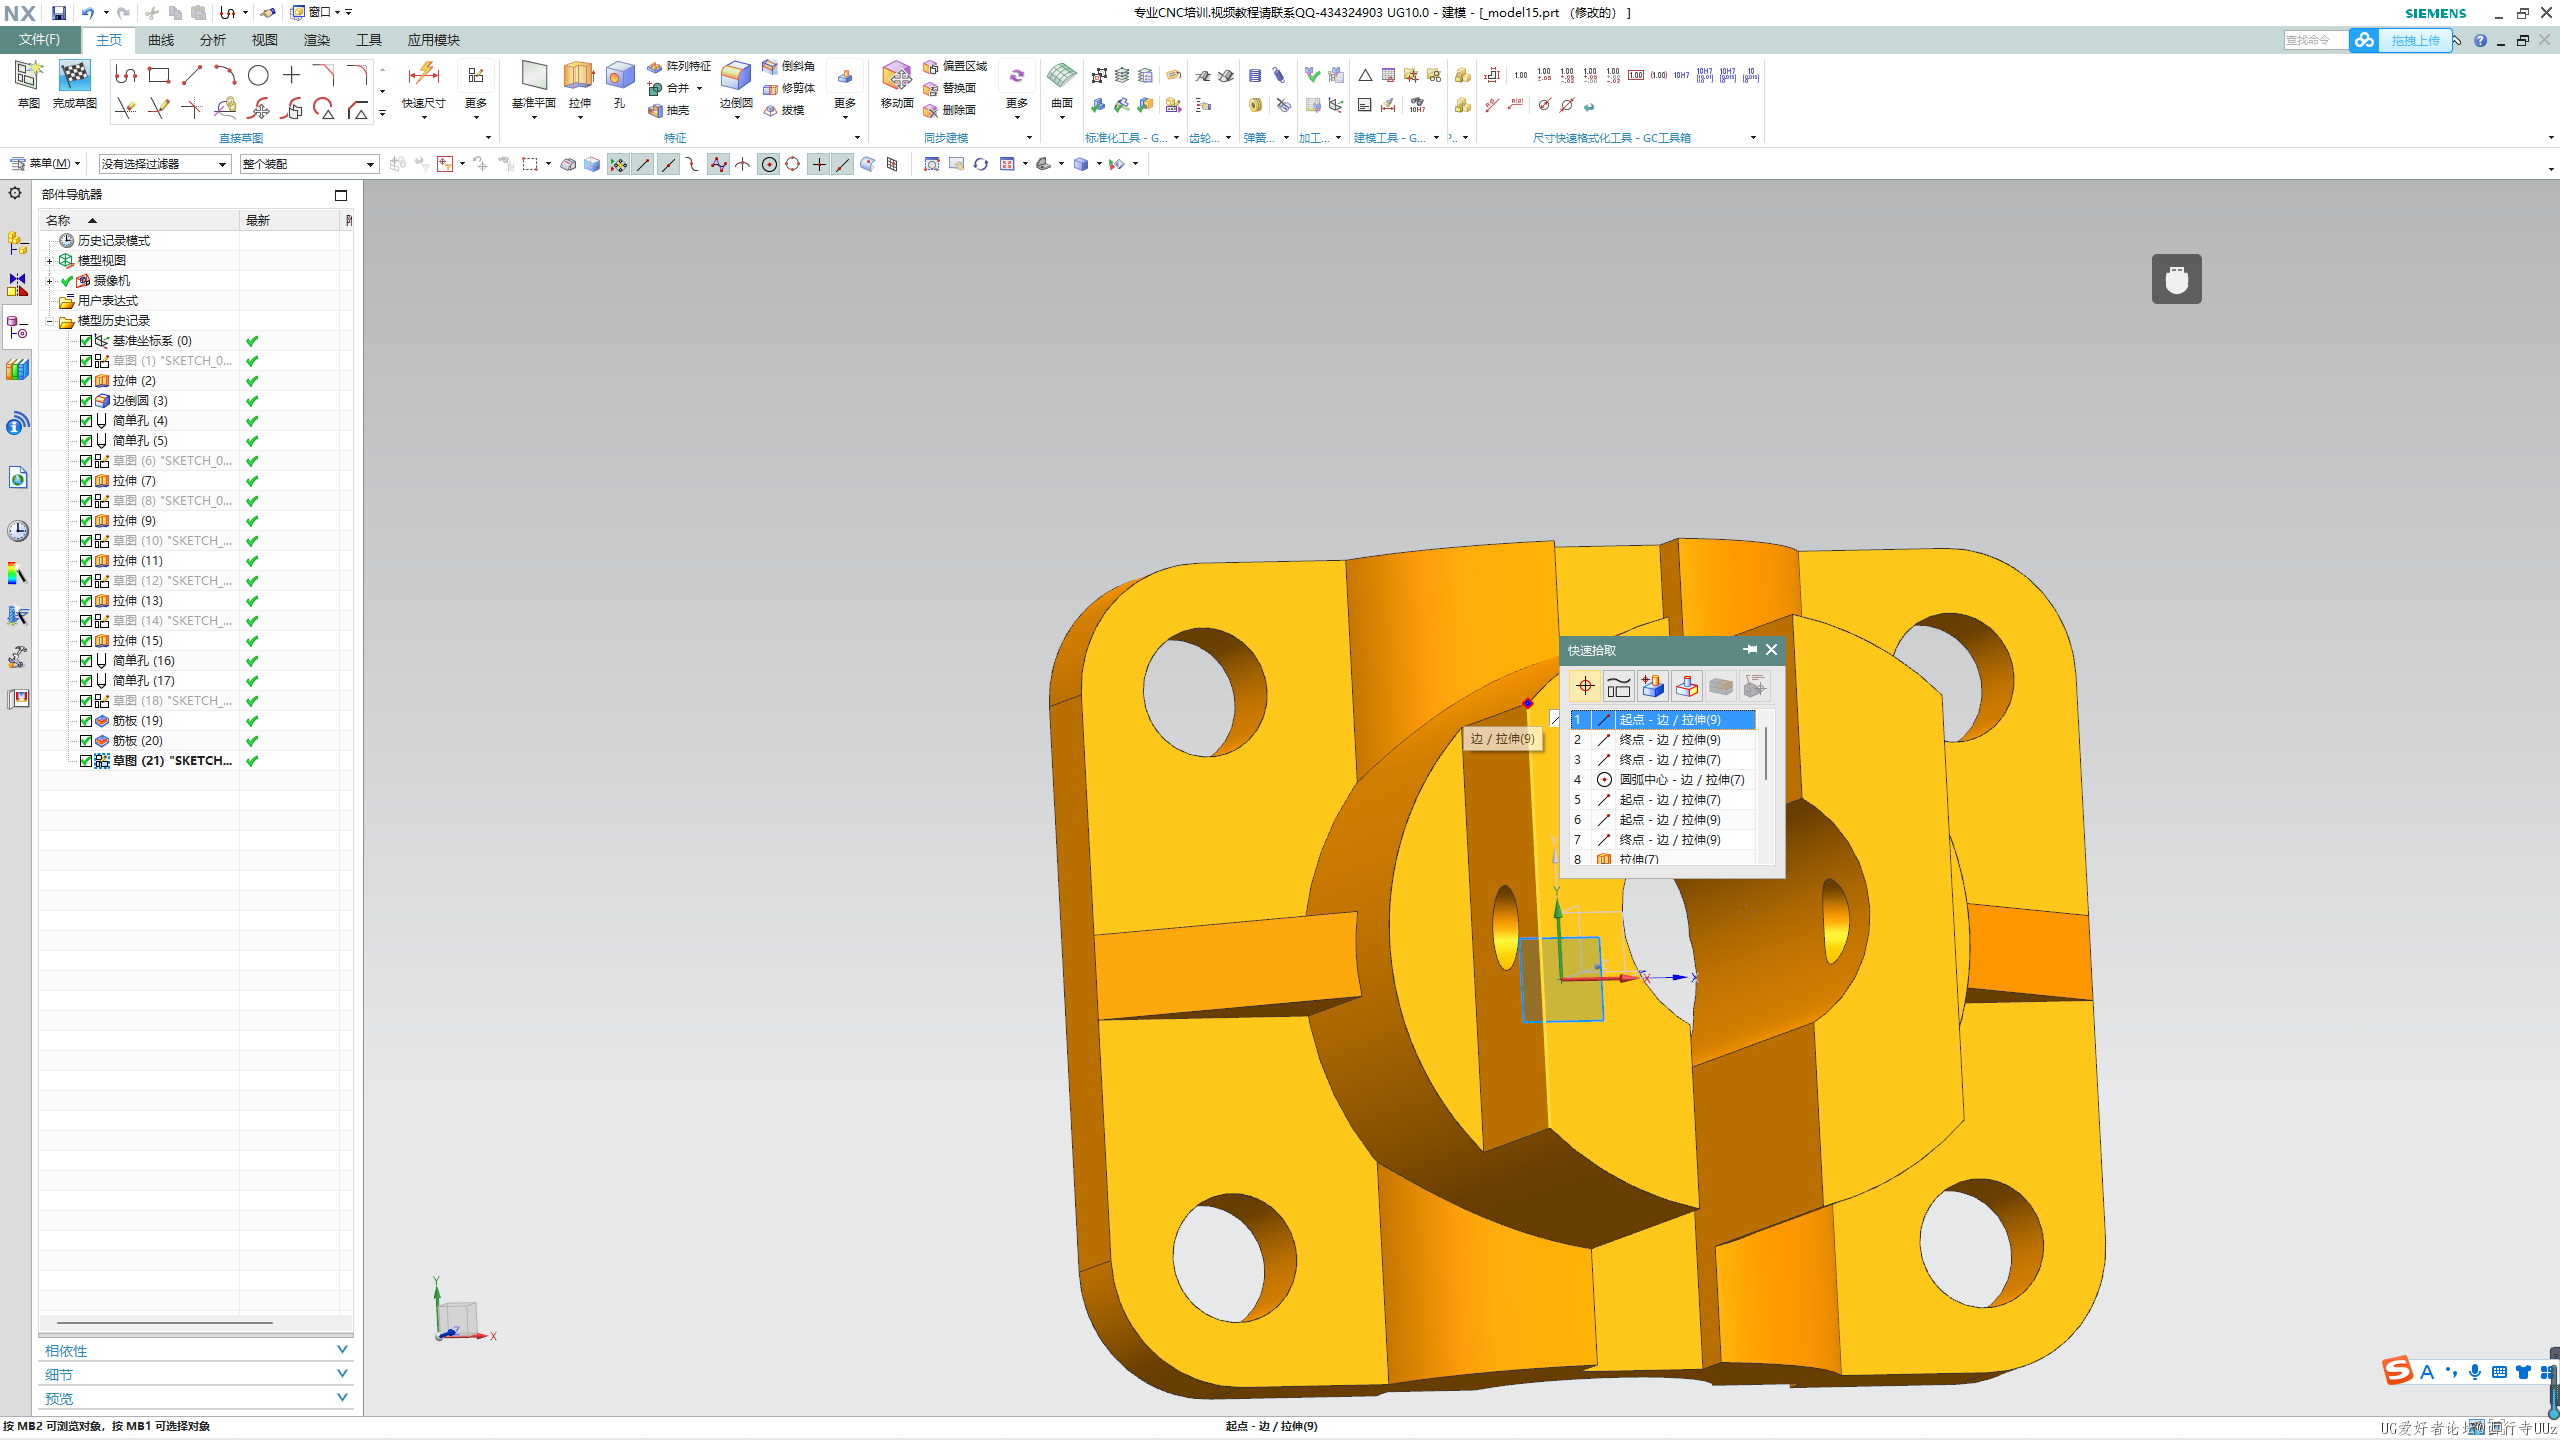Select the feature filter icon in 快速拾取 dialog
2560x1440 pixels.
point(1653,686)
